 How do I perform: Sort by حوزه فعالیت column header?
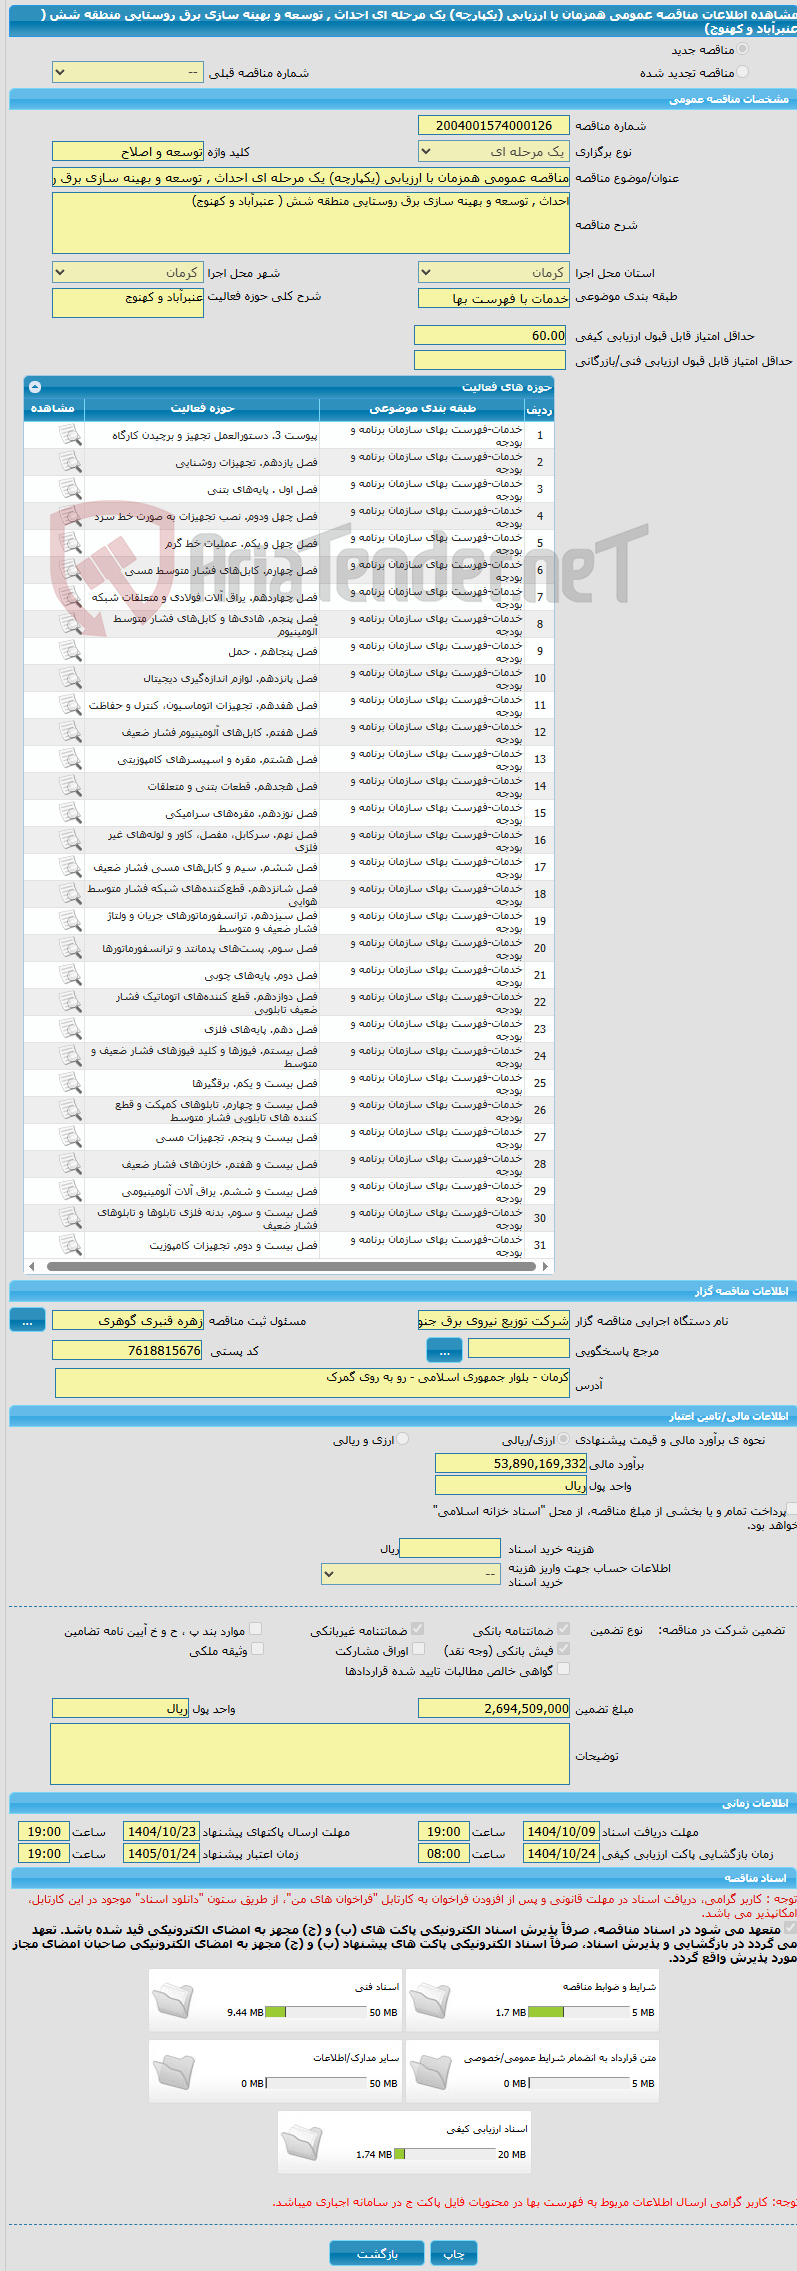202,408
